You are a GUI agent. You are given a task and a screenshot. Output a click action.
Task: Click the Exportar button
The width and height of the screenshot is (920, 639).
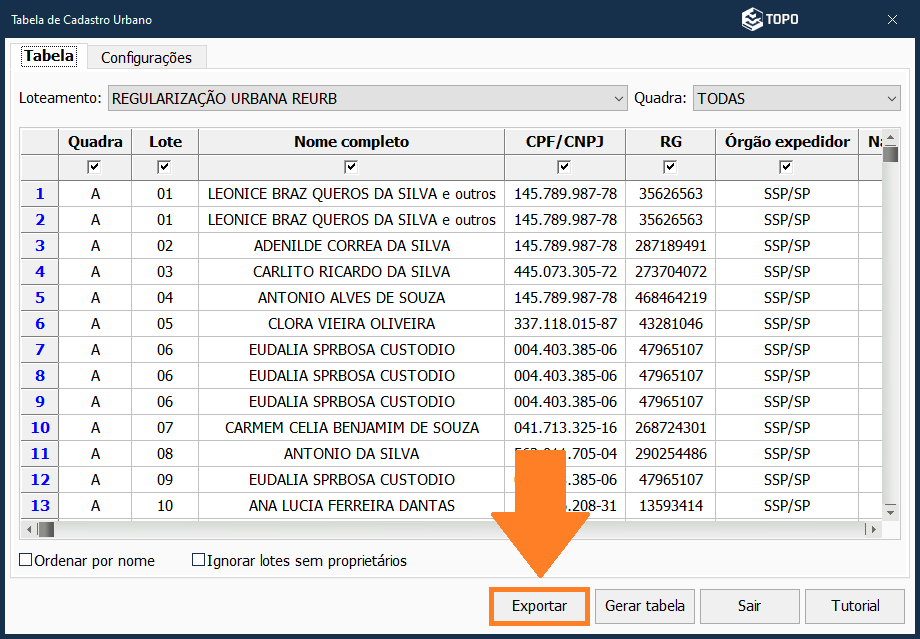[539, 606]
